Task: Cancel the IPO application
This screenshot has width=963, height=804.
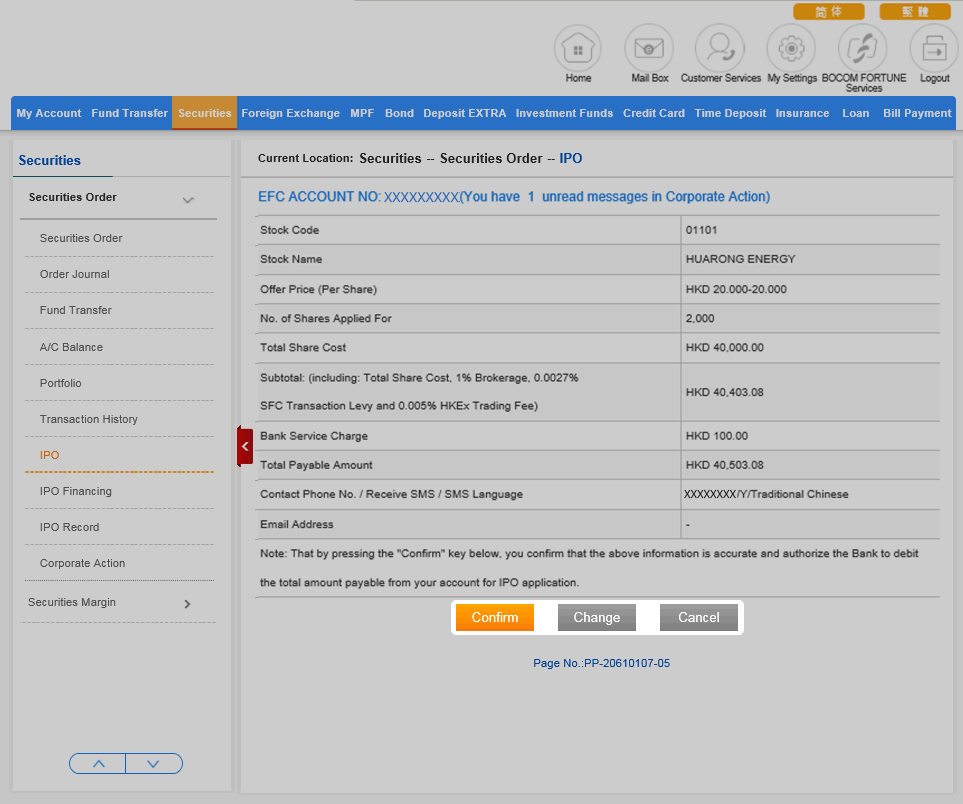Action: click(698, 618)
